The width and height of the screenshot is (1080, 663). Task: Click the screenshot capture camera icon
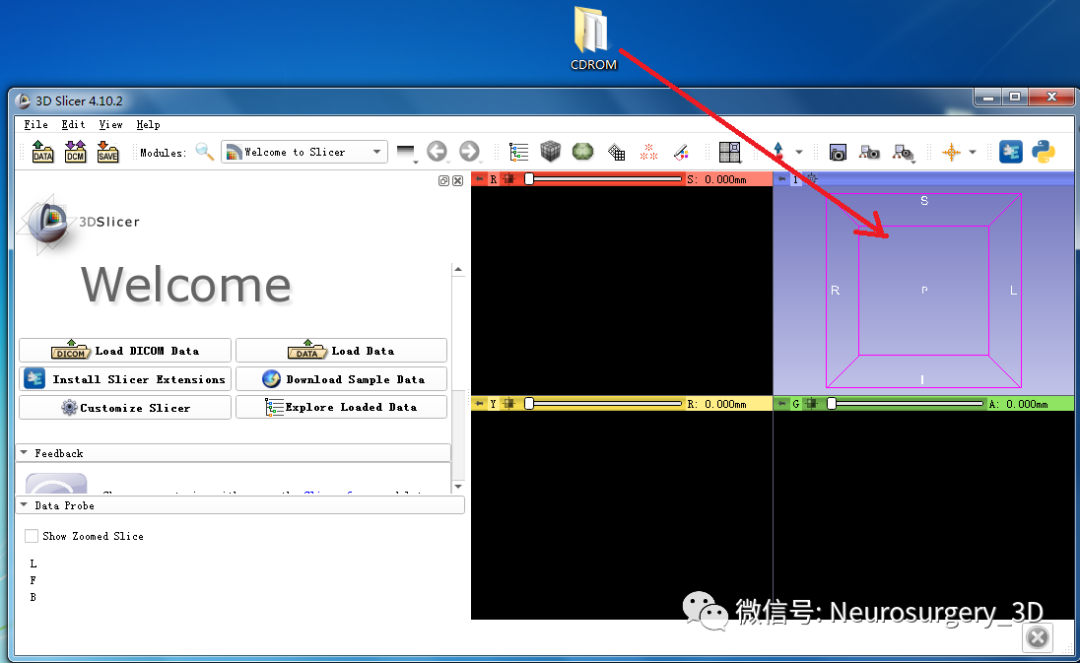(838, 152)
